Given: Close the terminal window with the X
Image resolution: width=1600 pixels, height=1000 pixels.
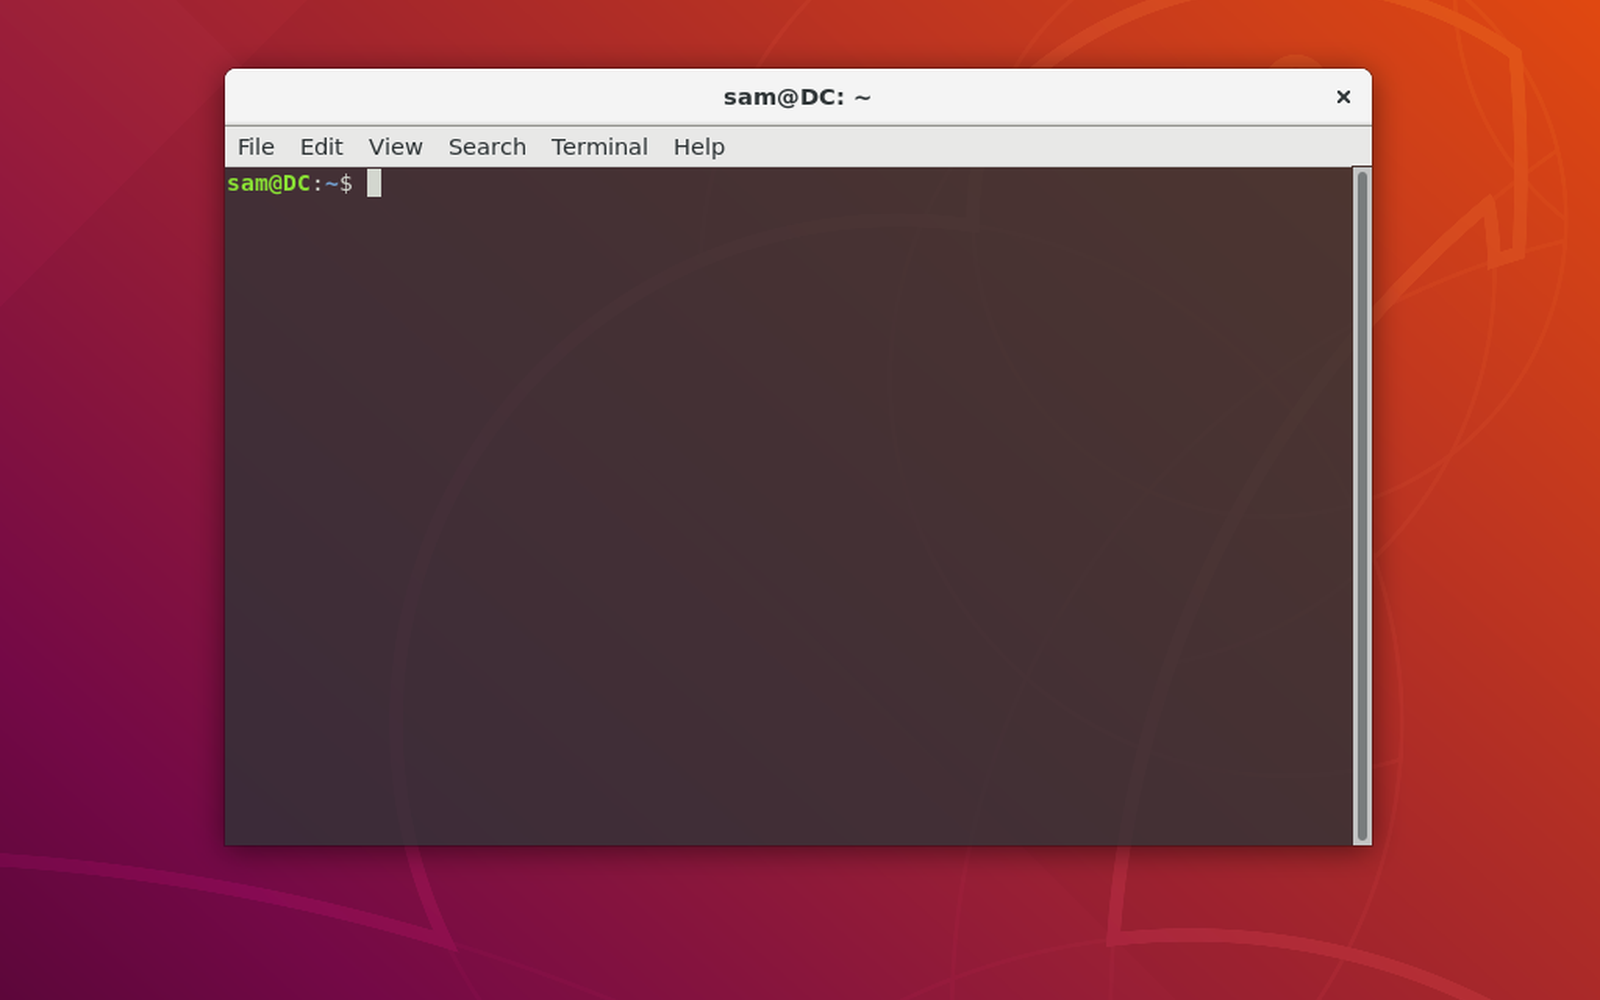Looking at the screenshot, I should pos(1343,97).
